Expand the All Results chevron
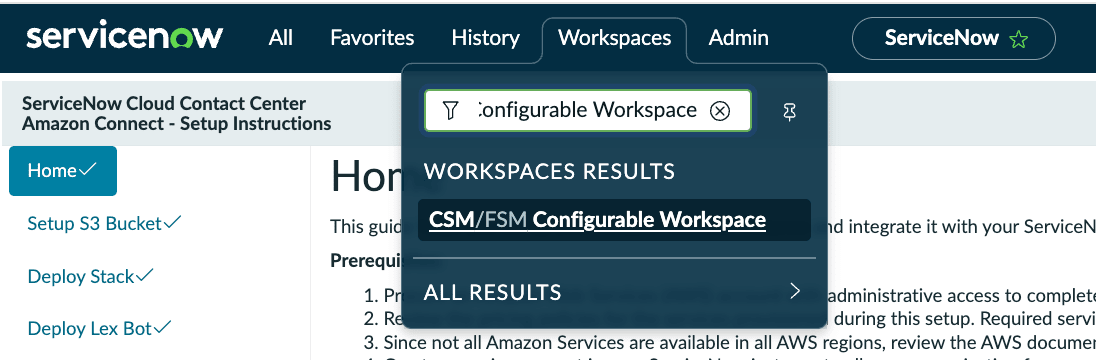 click(x=794, y=291)
